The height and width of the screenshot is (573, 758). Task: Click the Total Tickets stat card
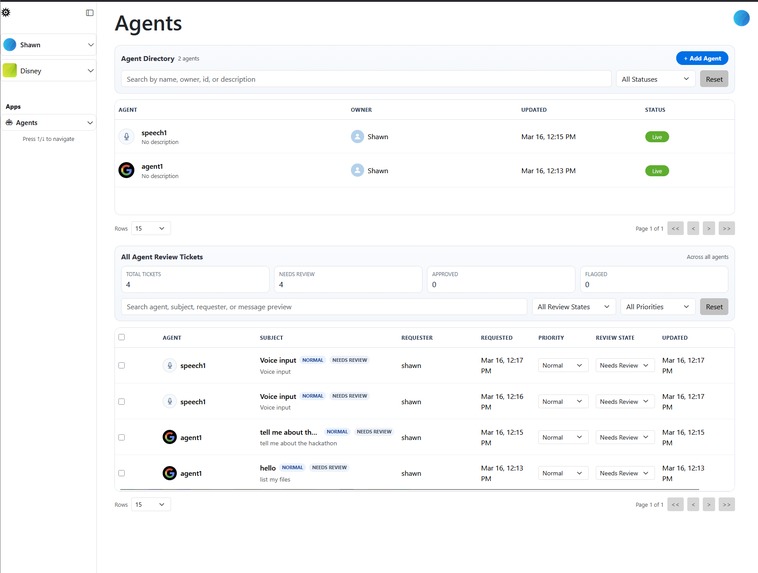pyautogui.click(x=195, y=279)
